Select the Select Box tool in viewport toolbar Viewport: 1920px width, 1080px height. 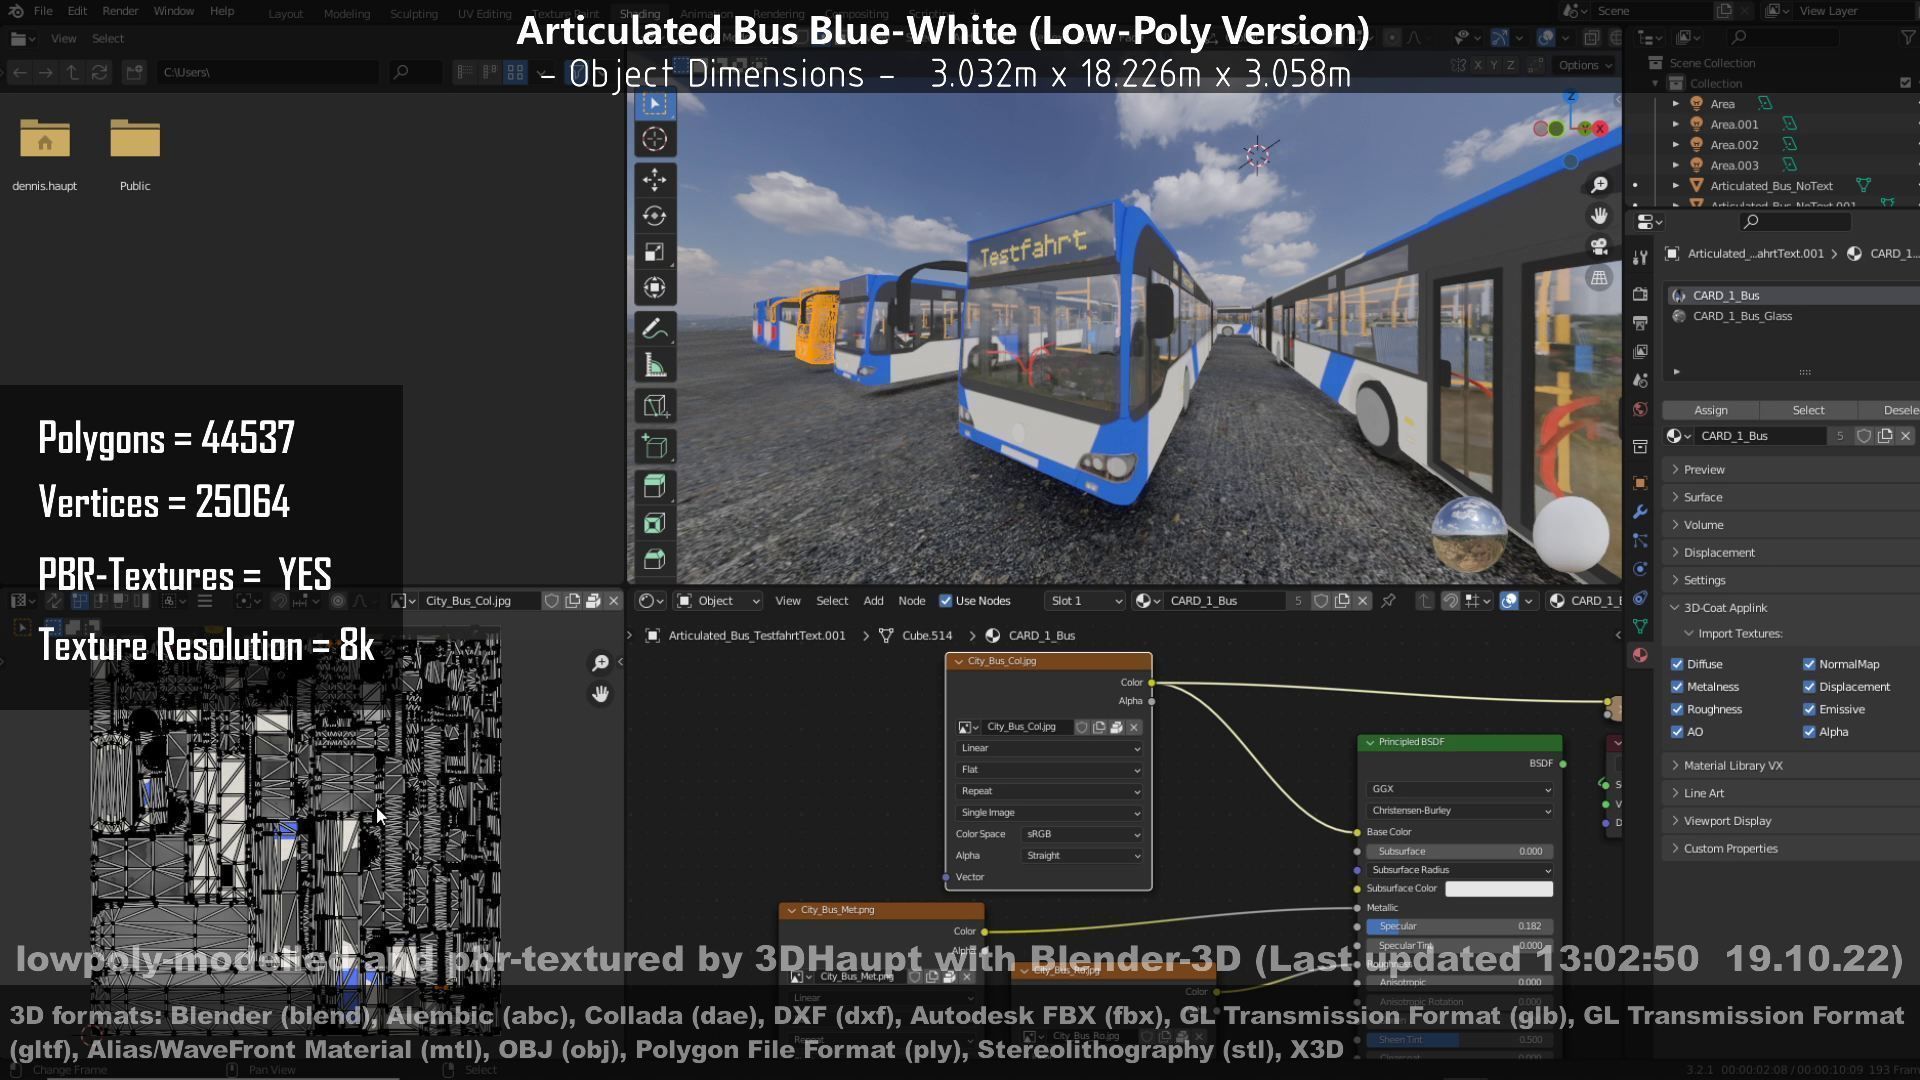655,104
